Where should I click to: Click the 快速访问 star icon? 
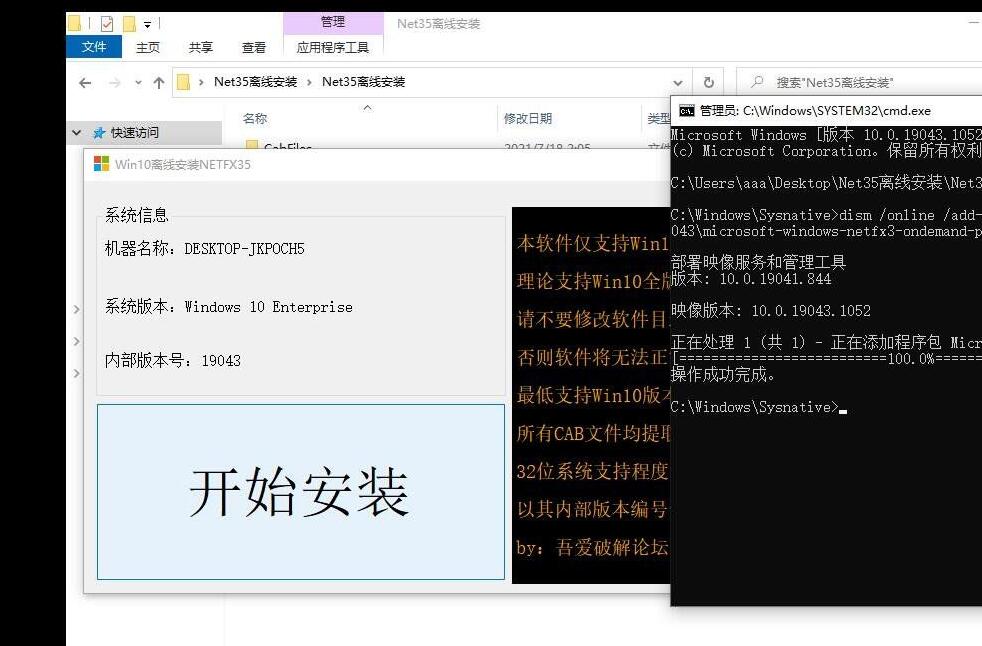[99, 133]
